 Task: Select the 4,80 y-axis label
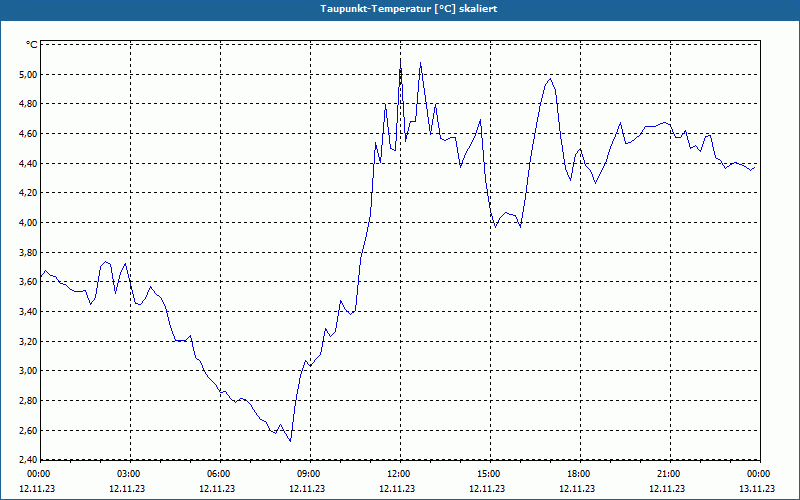point(29,104)
